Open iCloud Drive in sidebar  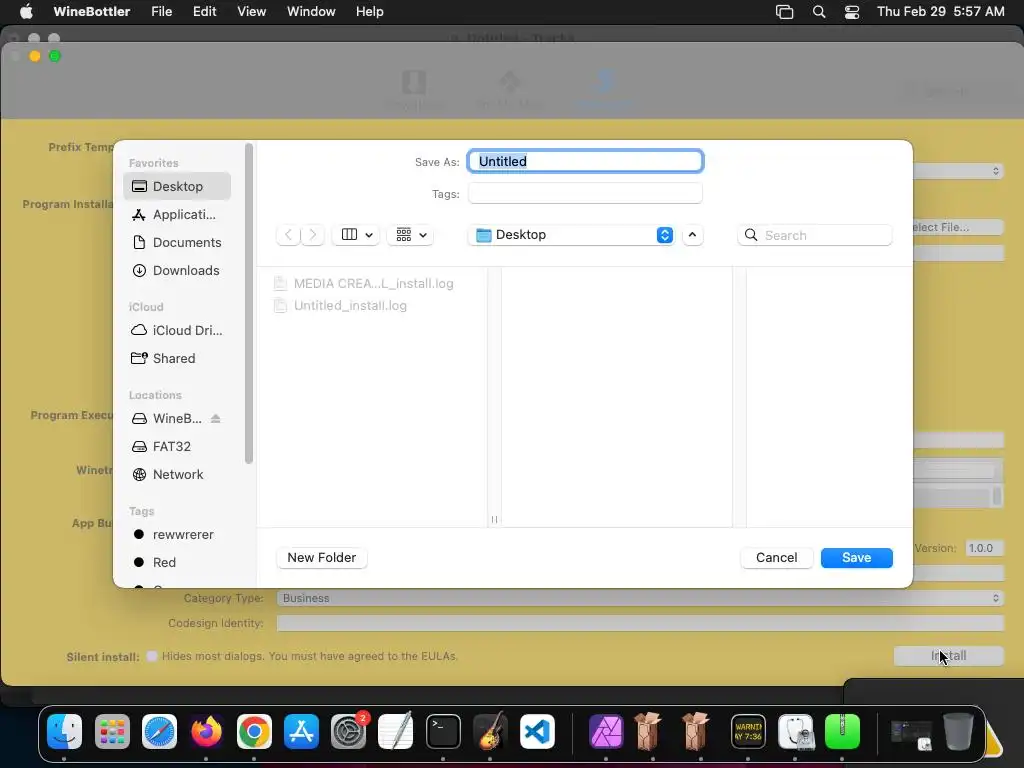[x=177, y=330]
